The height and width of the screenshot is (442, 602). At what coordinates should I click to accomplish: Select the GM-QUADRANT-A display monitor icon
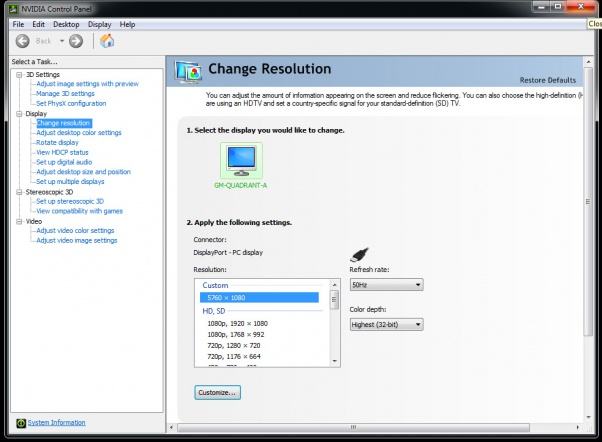(241, 161)
